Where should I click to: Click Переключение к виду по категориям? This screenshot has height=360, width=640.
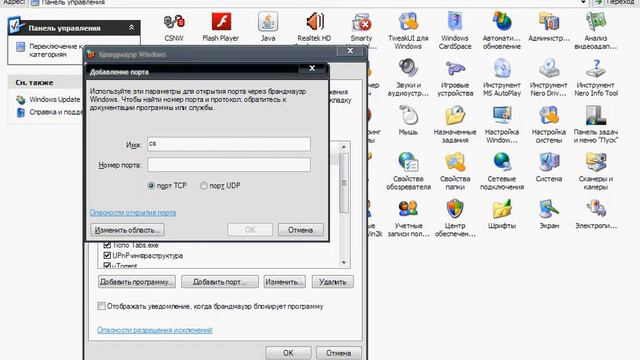pos(56,50)
